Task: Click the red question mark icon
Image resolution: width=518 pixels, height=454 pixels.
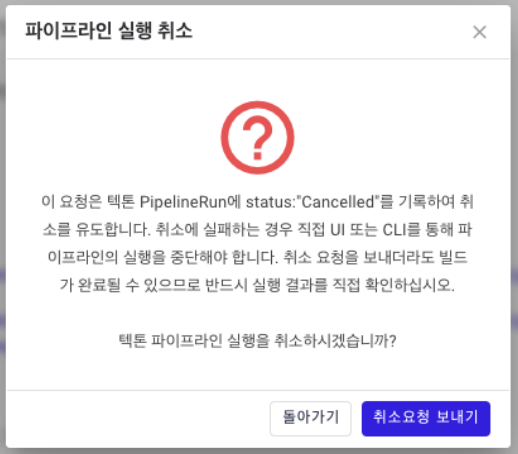Action: click(257, 138)
